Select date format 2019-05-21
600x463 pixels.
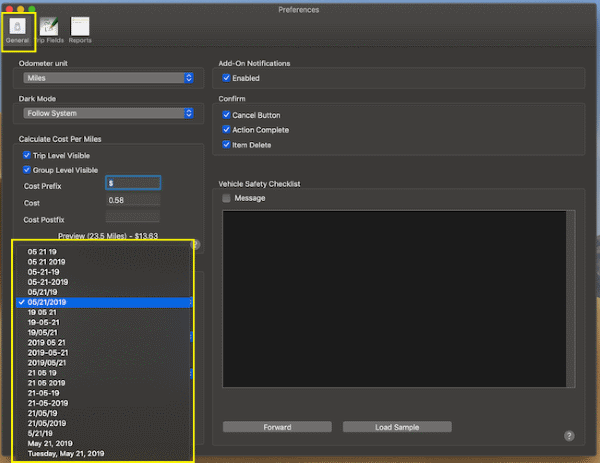click(48, 352)
